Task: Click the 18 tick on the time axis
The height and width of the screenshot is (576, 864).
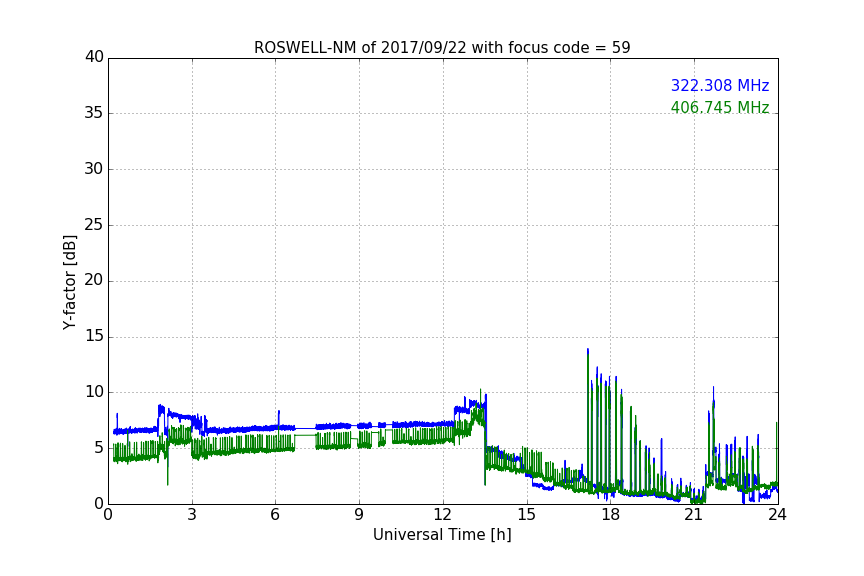Action: (x=611, y=515)
